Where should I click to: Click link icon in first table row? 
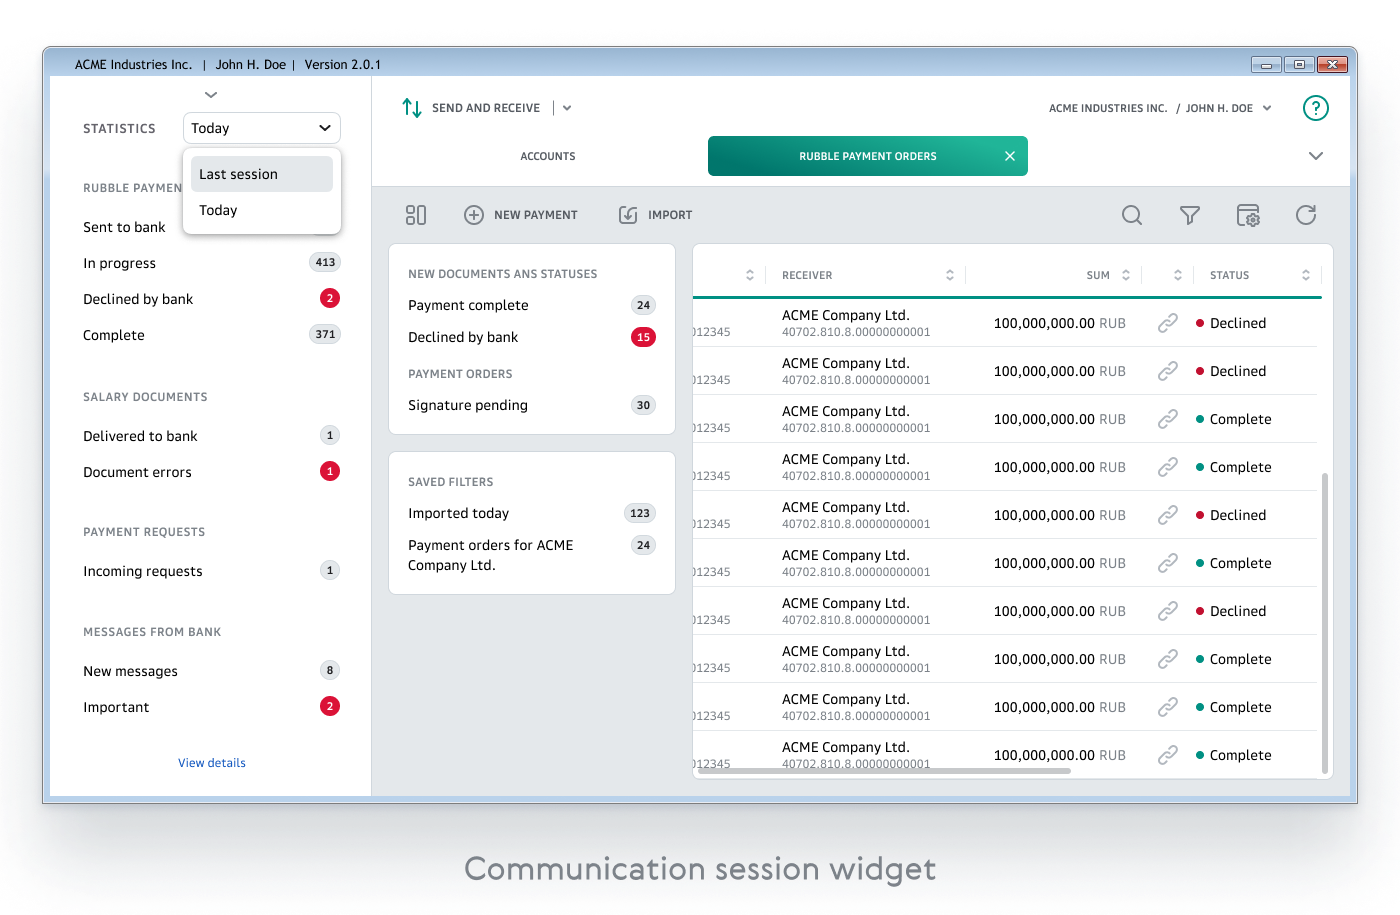coord(1167,323)
